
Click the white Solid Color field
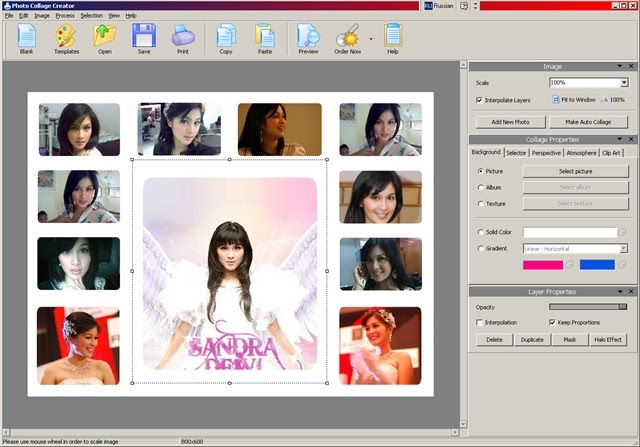pyautogui.click(x=570, y=232)
